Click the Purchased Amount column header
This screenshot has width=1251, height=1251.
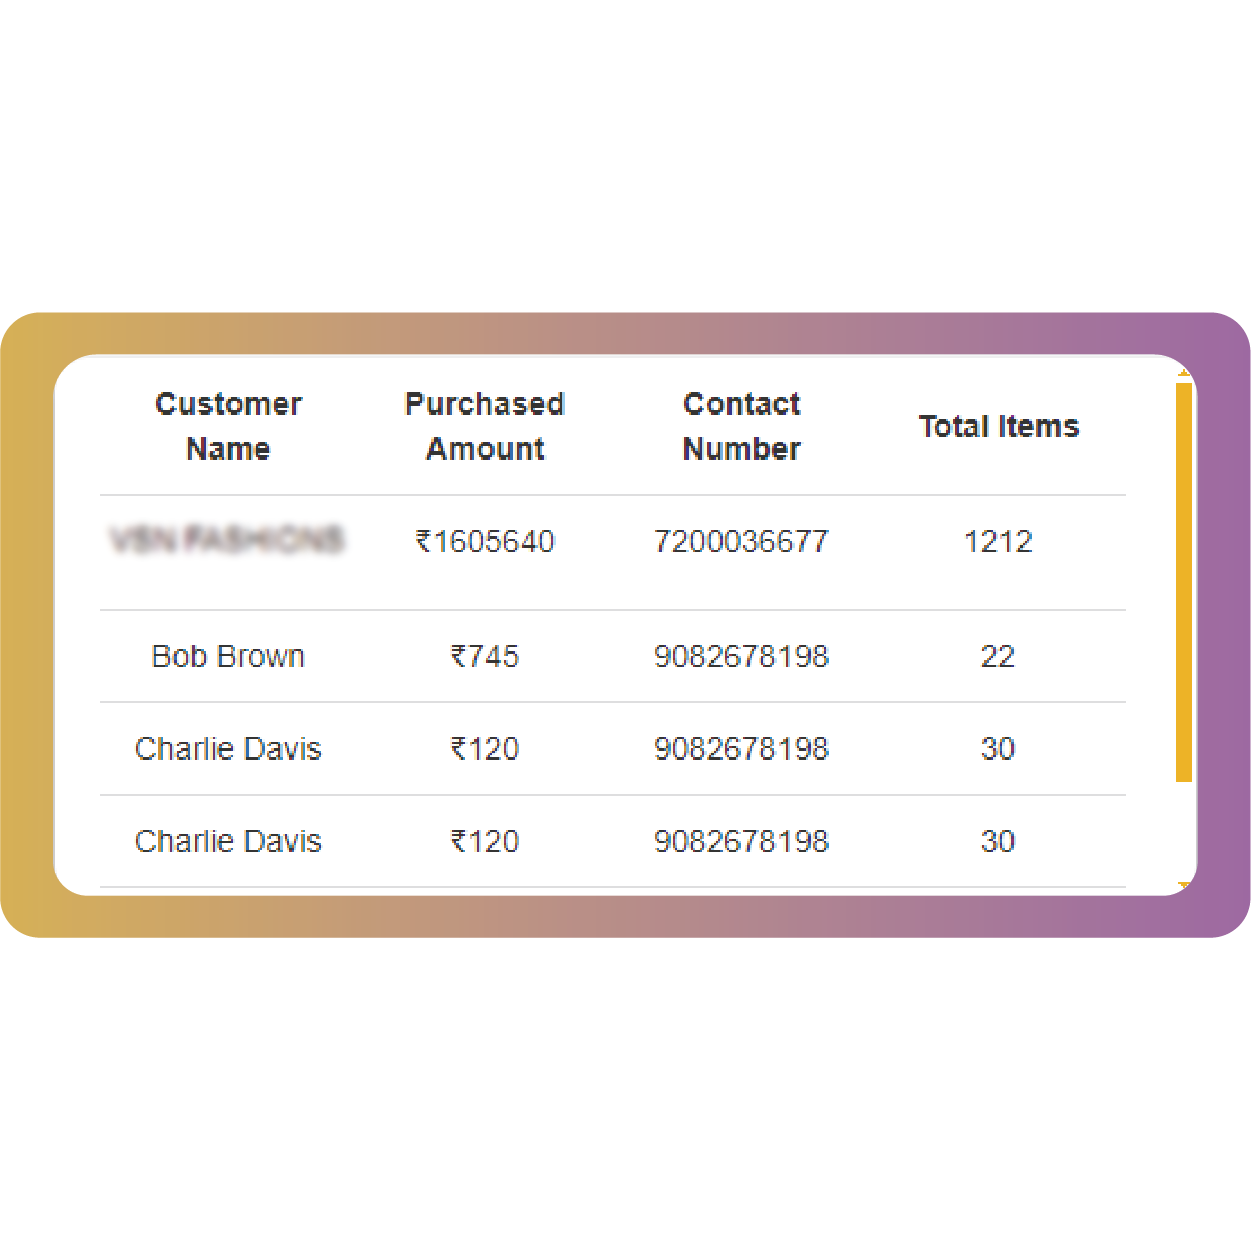pyautogui.click(x=485, y=426)
